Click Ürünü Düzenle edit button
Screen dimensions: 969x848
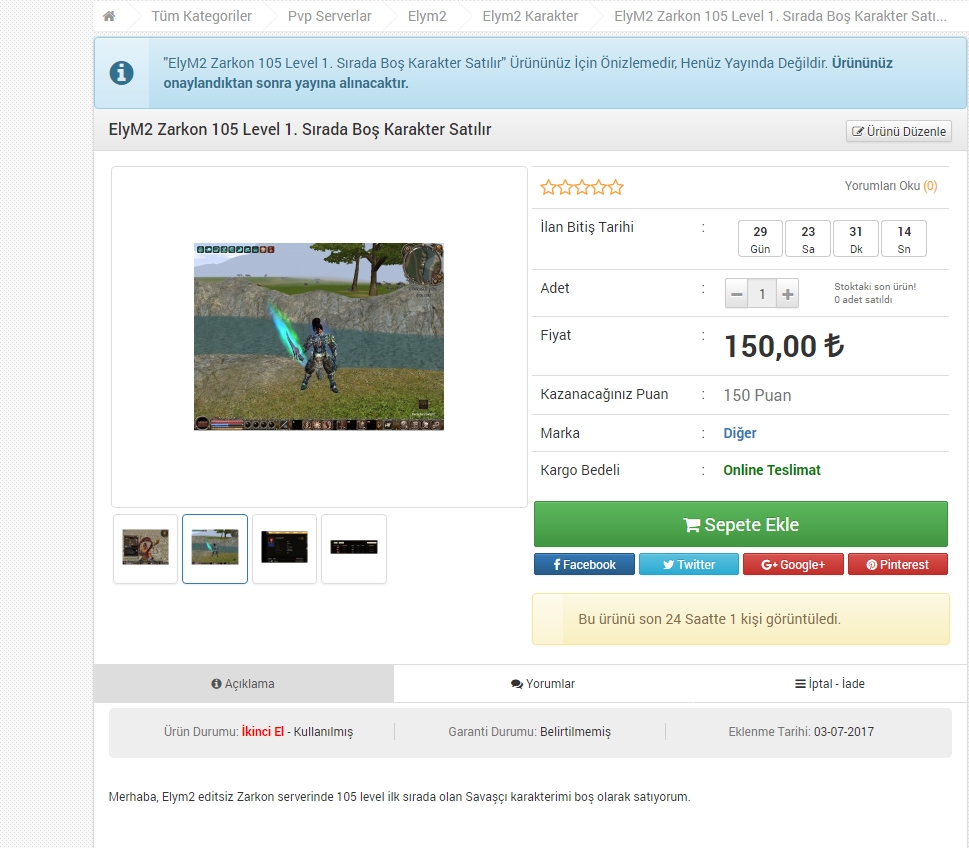pyautogui.click(x=899, y=131)
